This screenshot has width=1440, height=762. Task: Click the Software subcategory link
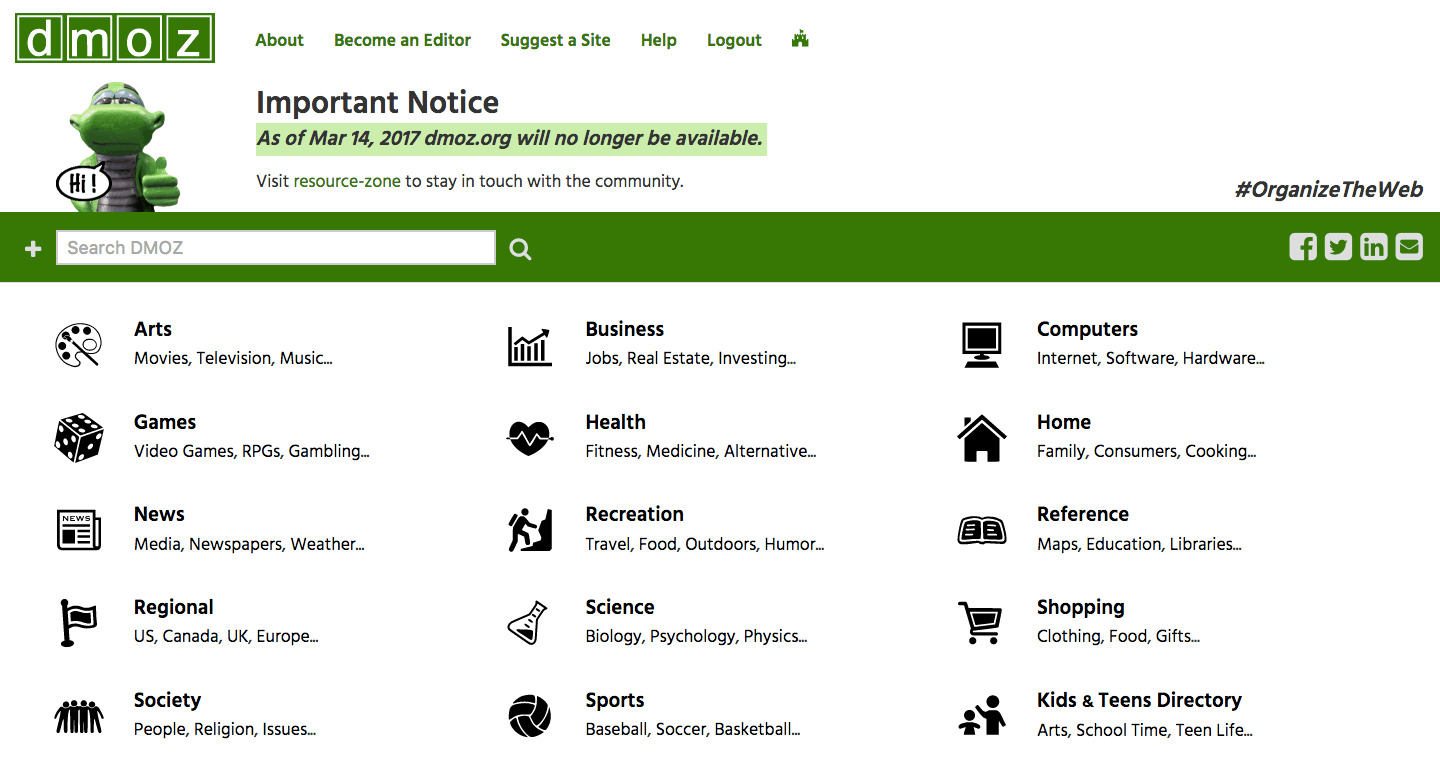click(x=1141, y=358)
